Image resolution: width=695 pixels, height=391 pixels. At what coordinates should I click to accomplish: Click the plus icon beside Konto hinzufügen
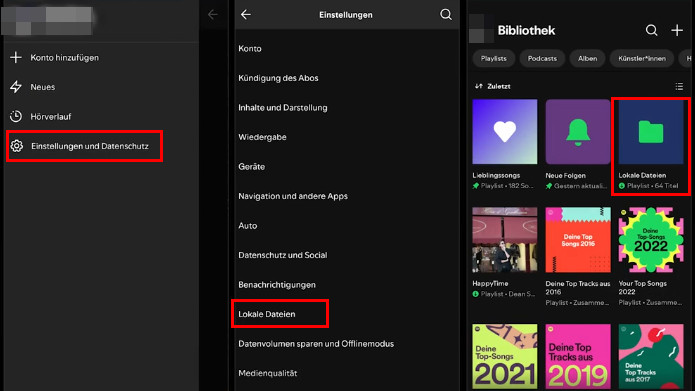16,57
